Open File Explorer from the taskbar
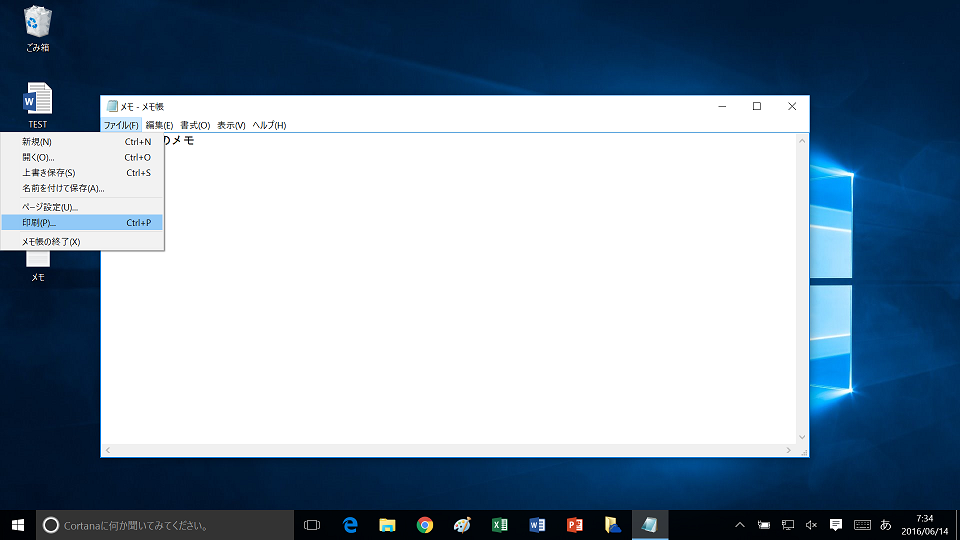The image size is (960, 540). pos(388,524)
